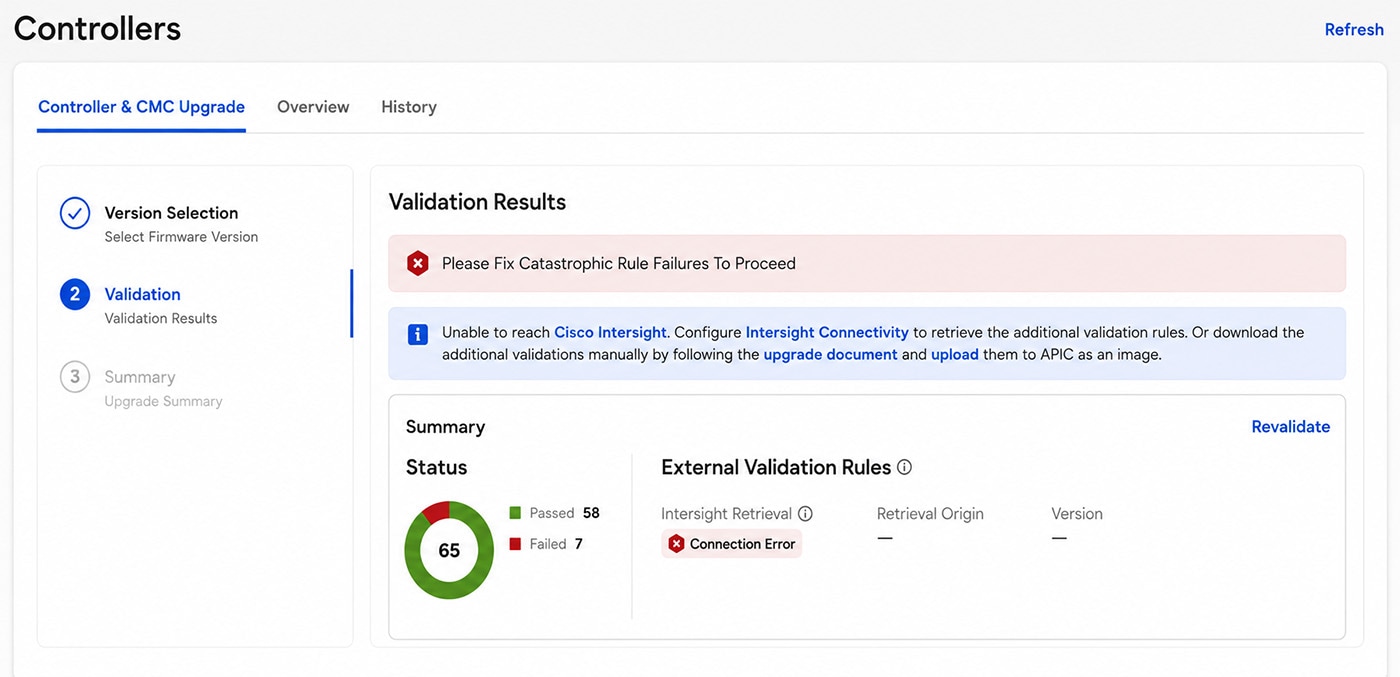
Task: Click the Connection Error red X icon
Action: (676, 544)
